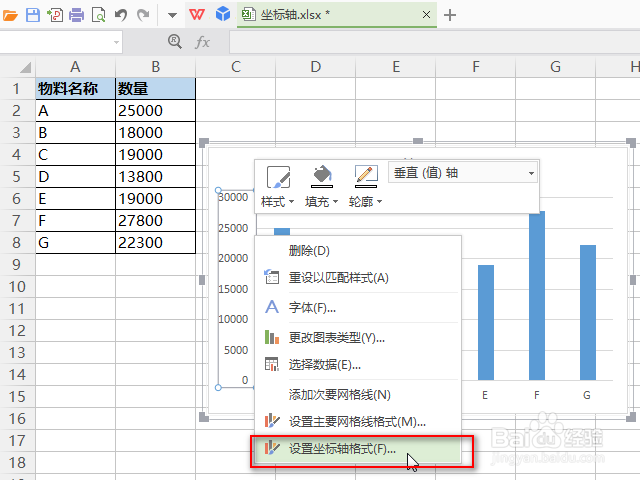Click into the formula bar input

coord(434,42)
